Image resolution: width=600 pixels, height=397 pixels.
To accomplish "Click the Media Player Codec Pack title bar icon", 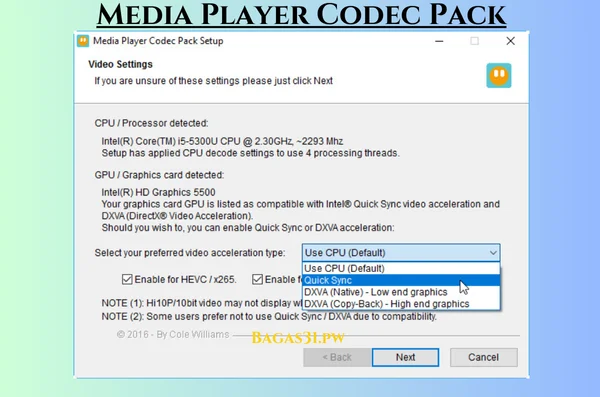I will tap(83, 41).
